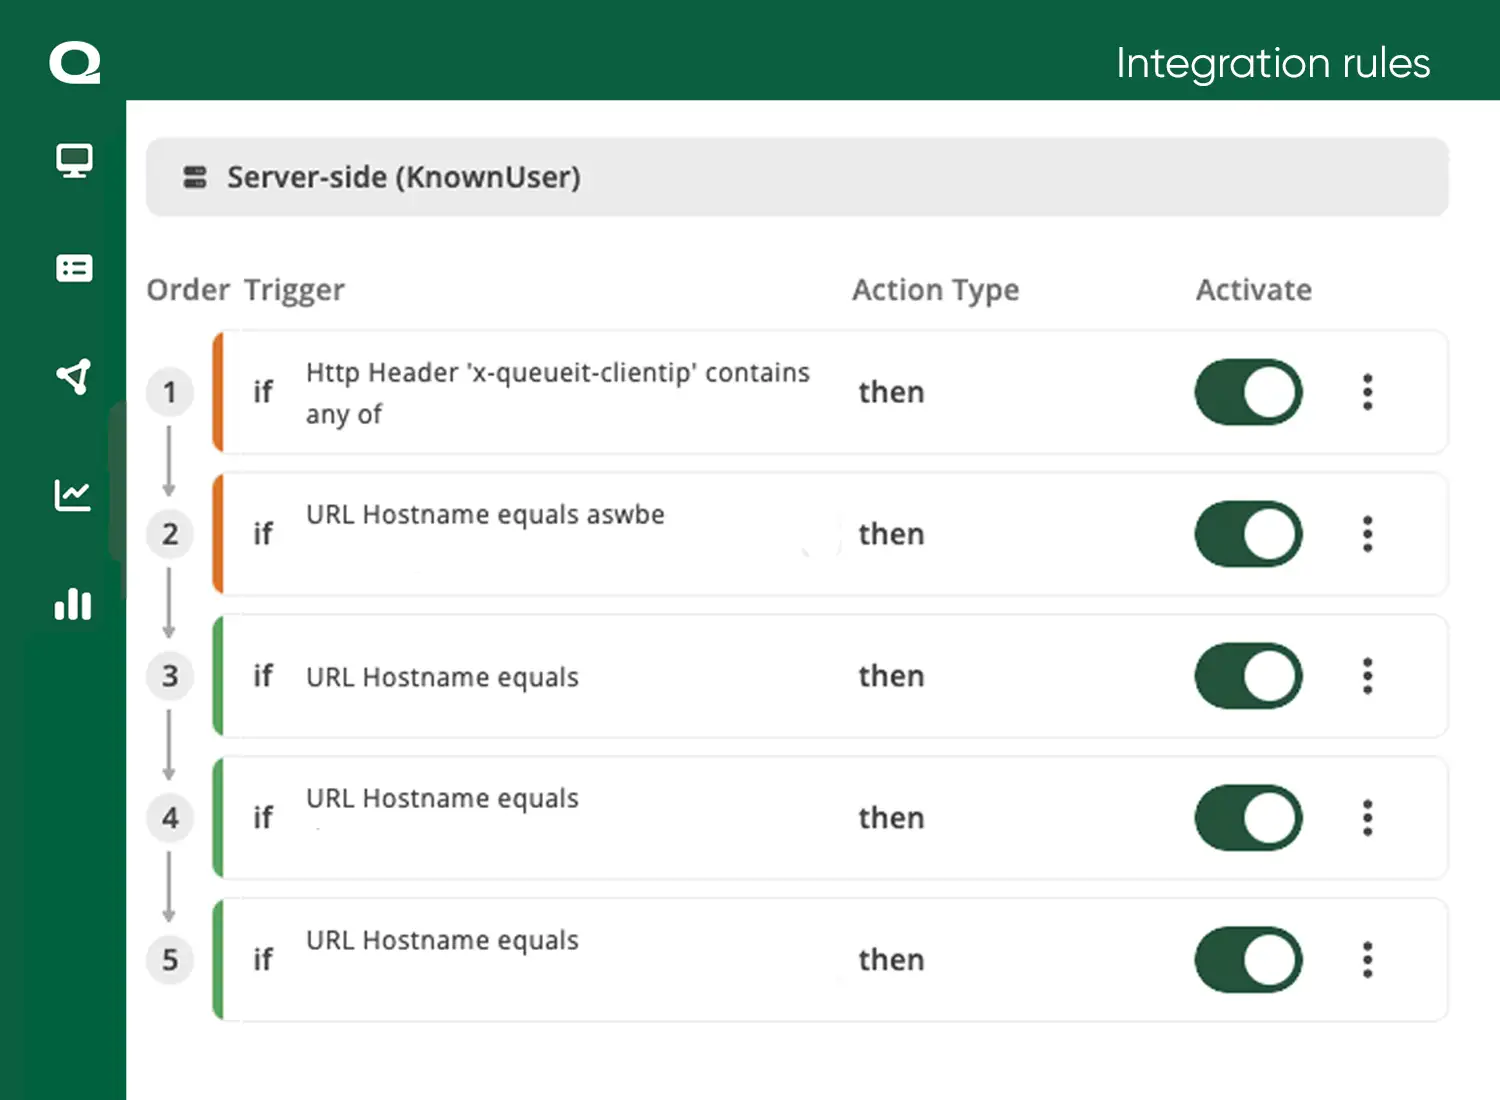Click 'then' in rule 3 row
Image resolution: width=1500 pixels, height=1100 pixels.
pyautogui.click(x=891, y=676)
